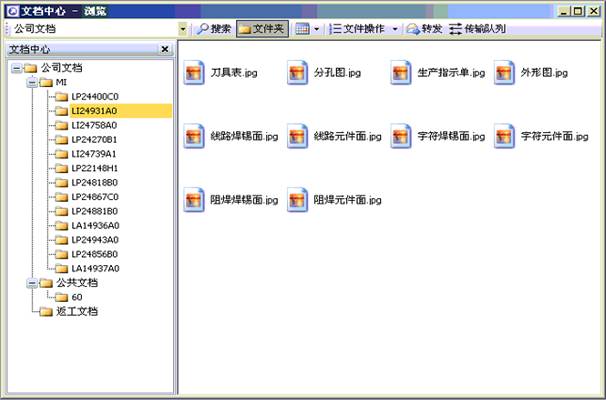Click the 线路元件面.jpg file name
The height and width of the screenshot is (400, 606).
click(347, 136)
